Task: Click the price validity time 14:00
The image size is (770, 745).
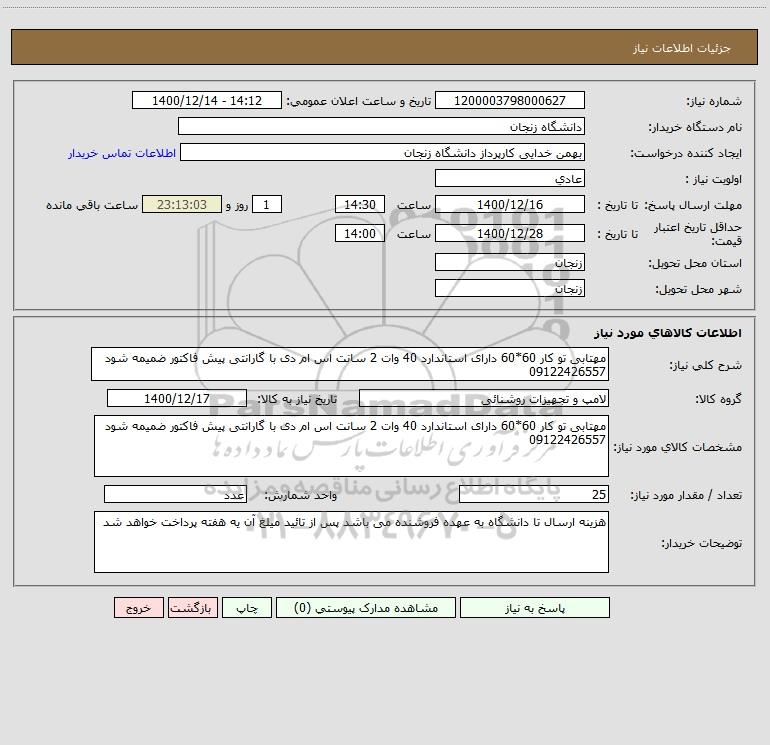Action: [359, 233]
